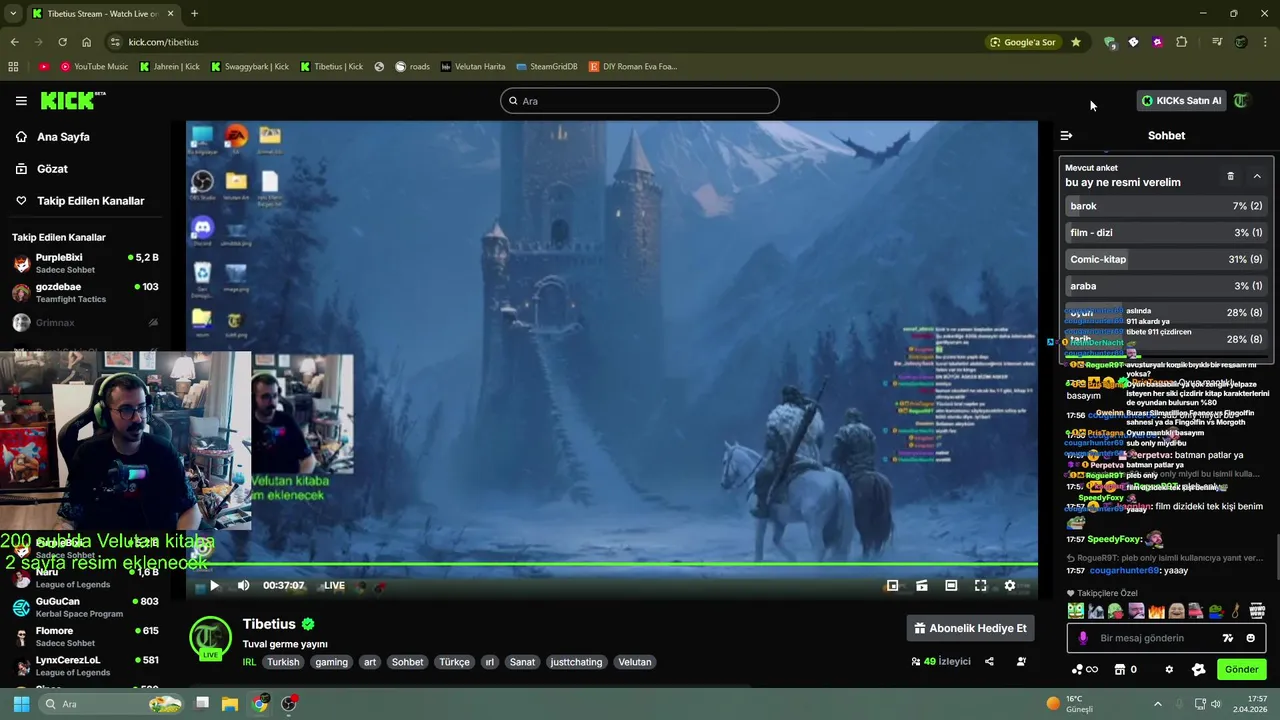Click the purple microphone chat icon
1280x720 pixels.
click(x=1082, y=638)
